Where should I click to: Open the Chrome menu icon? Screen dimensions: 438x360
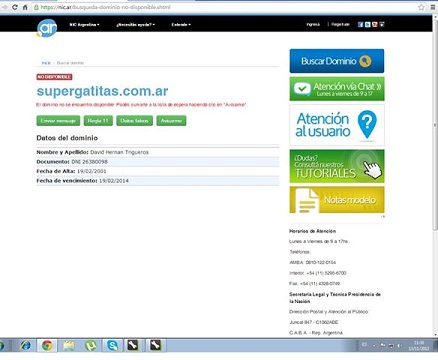432,7
